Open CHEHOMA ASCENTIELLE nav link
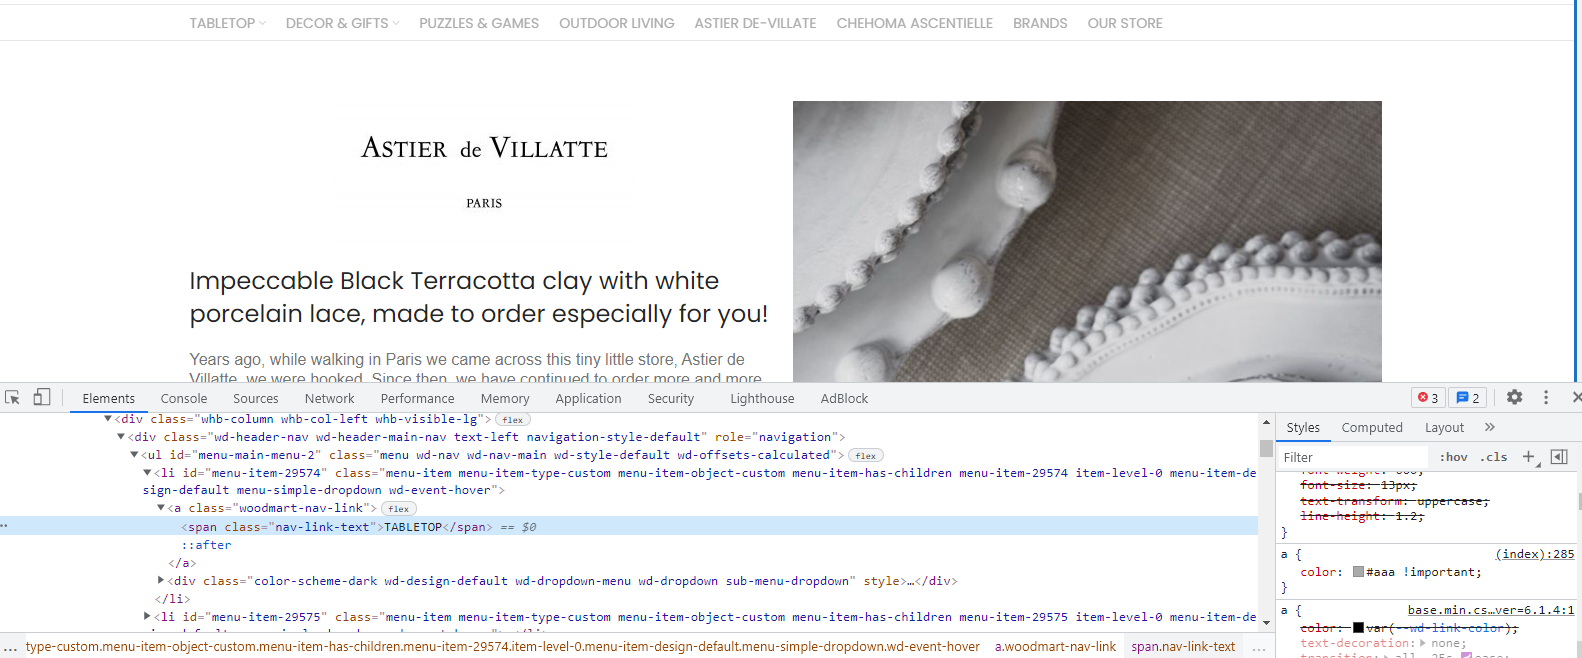Viewport: 1582px width, 658px height. (914, 23)
